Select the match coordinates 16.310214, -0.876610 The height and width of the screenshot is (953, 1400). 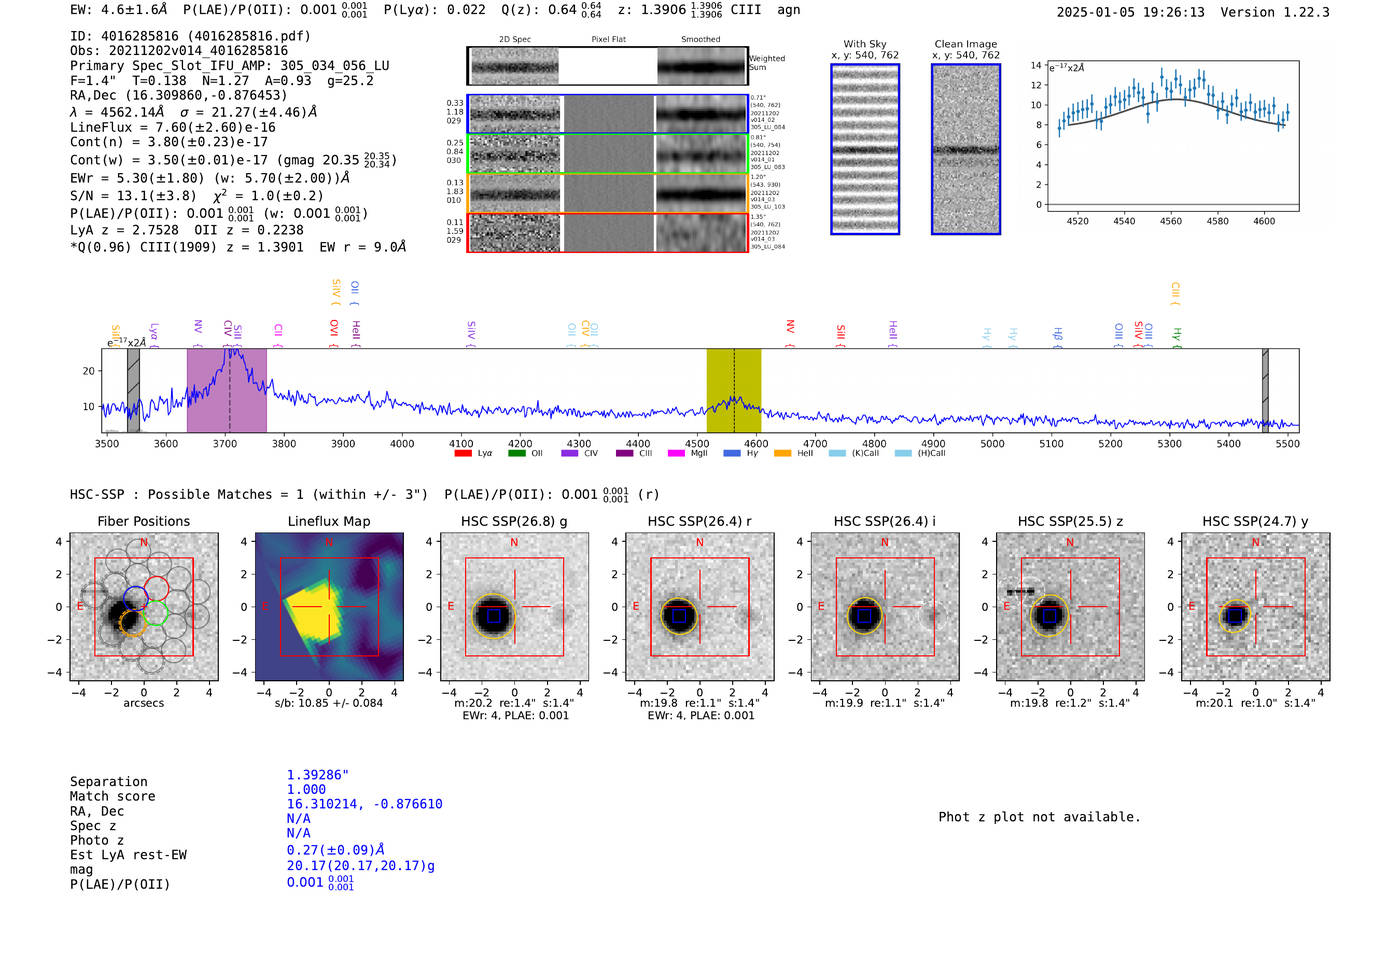tap(364, 804)
